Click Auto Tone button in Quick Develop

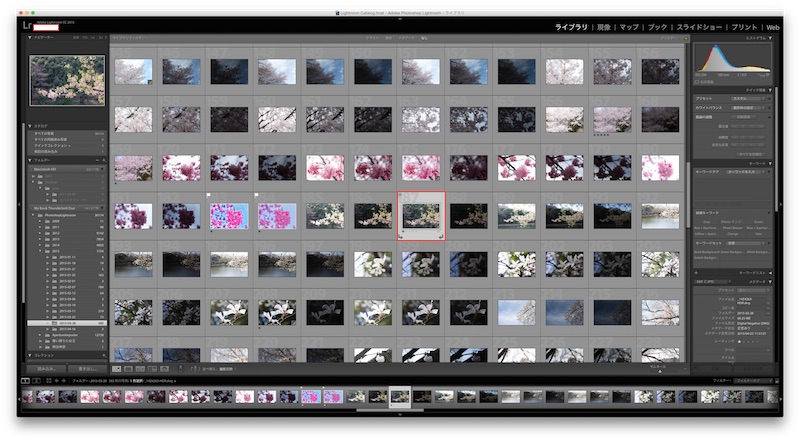[744, 117]
